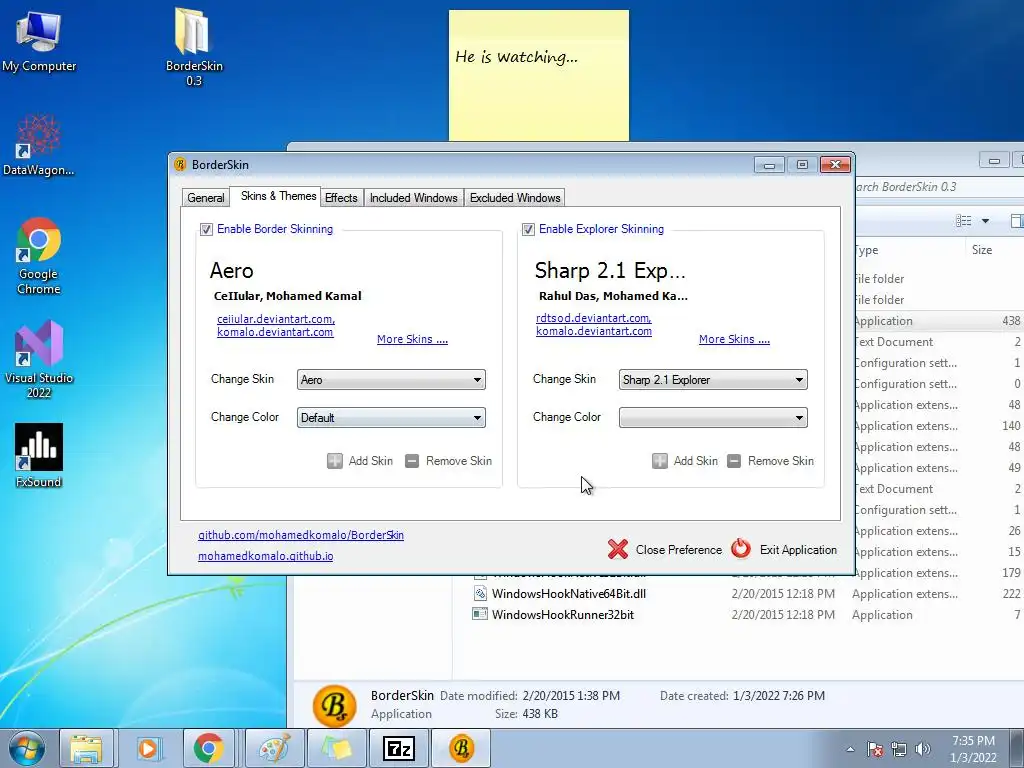Select WindowsHookRunner32bit file in Explorer
The width and height of the screenshot is (1024, 768).
click(562, 615)
